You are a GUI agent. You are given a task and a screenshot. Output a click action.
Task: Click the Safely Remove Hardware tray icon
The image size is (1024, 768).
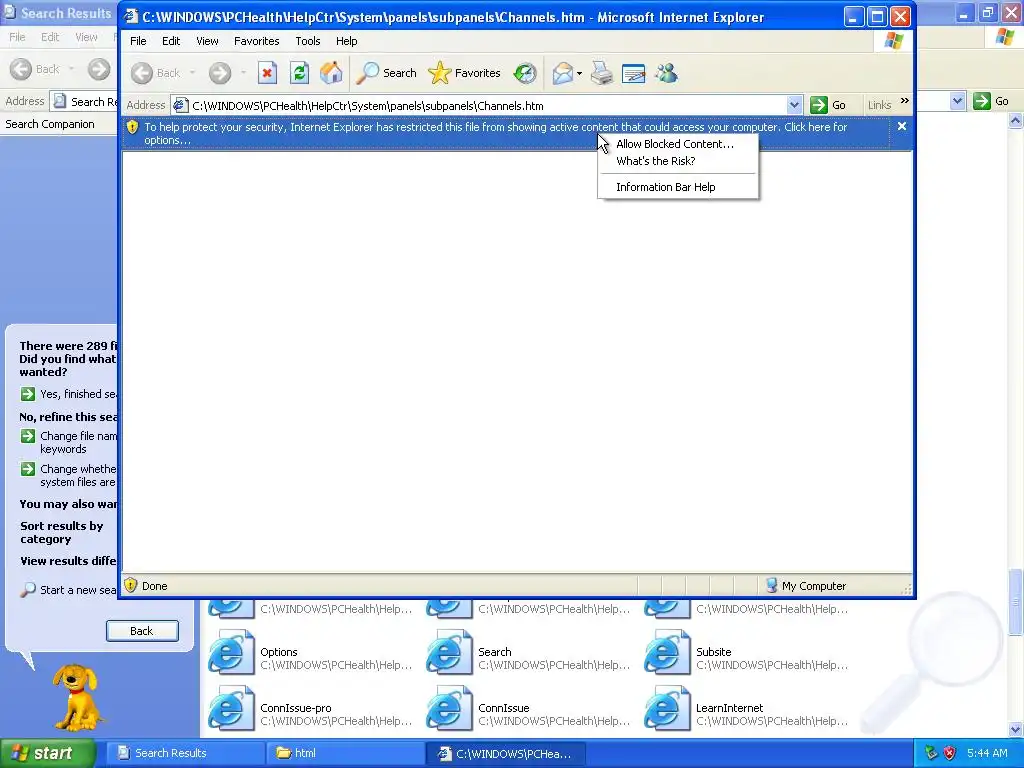click(x=931, y=753)
